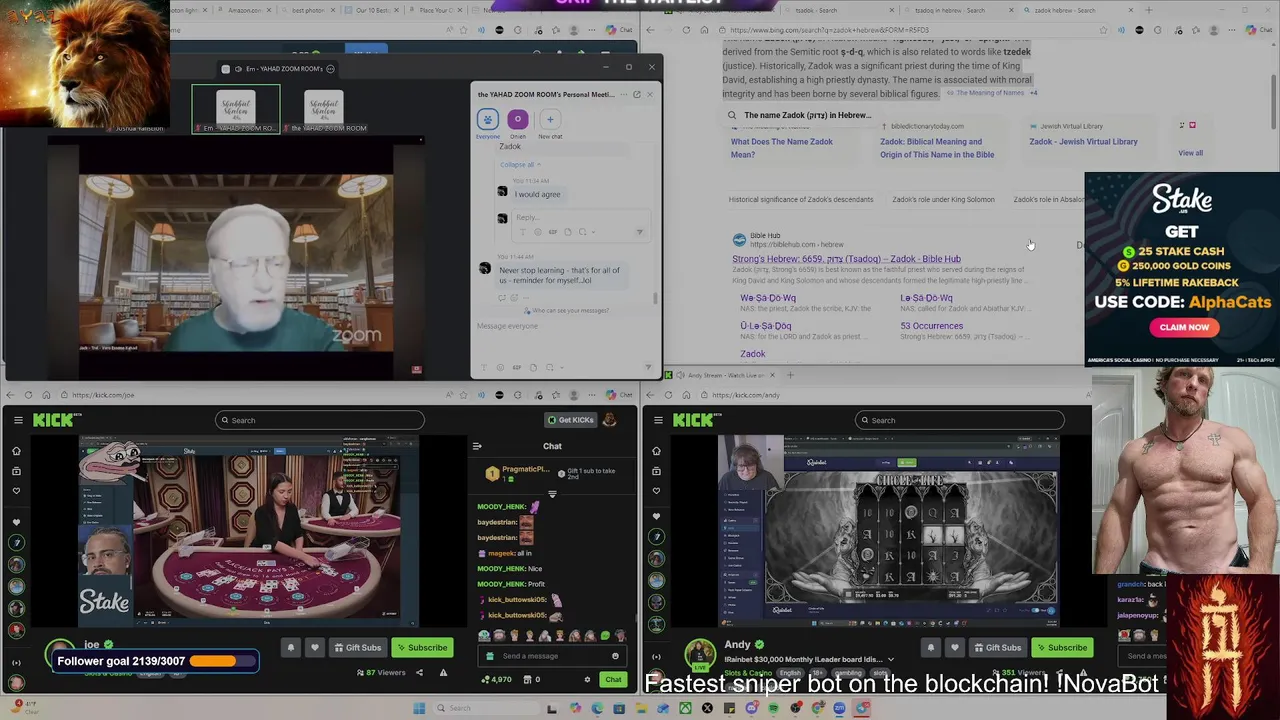Subscribe to Andy's Kick channel
The image size is (1280, 720).
pos(1061,647)
